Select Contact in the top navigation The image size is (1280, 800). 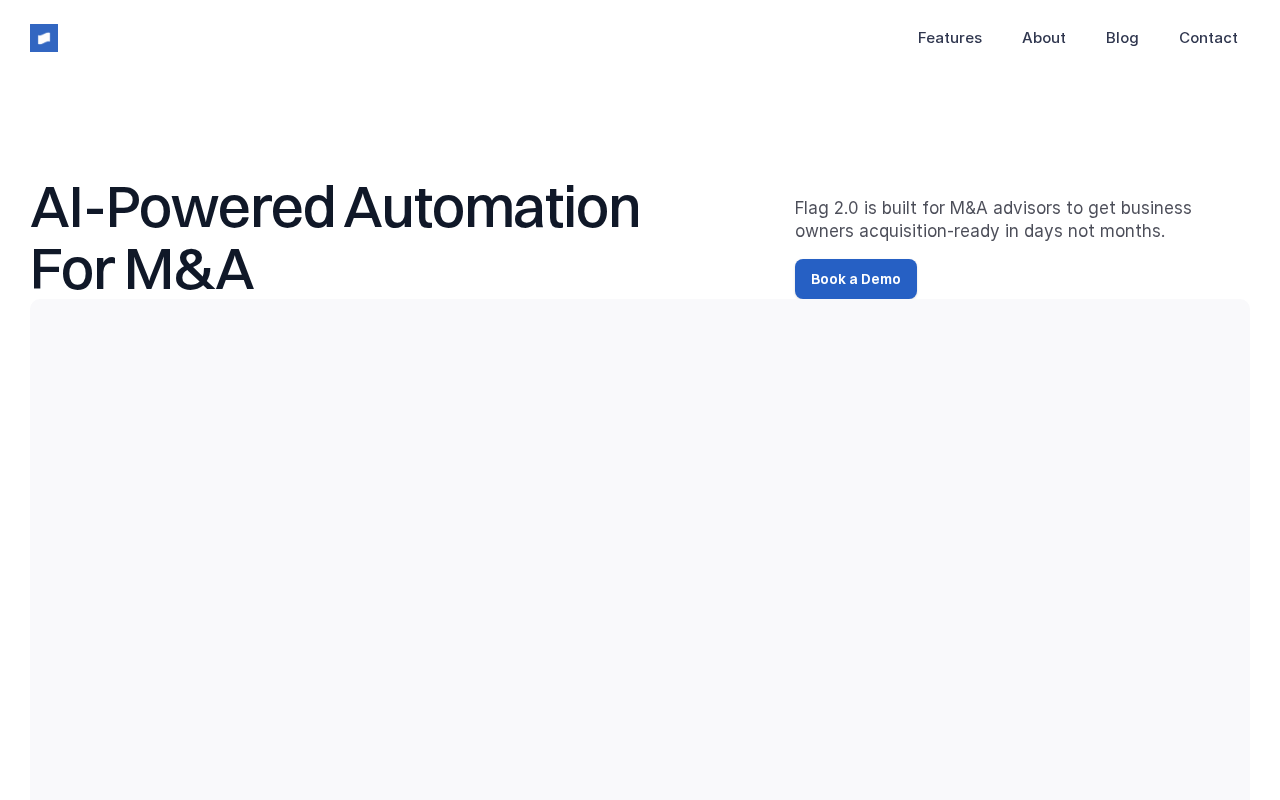click(x=1208, y=38)
